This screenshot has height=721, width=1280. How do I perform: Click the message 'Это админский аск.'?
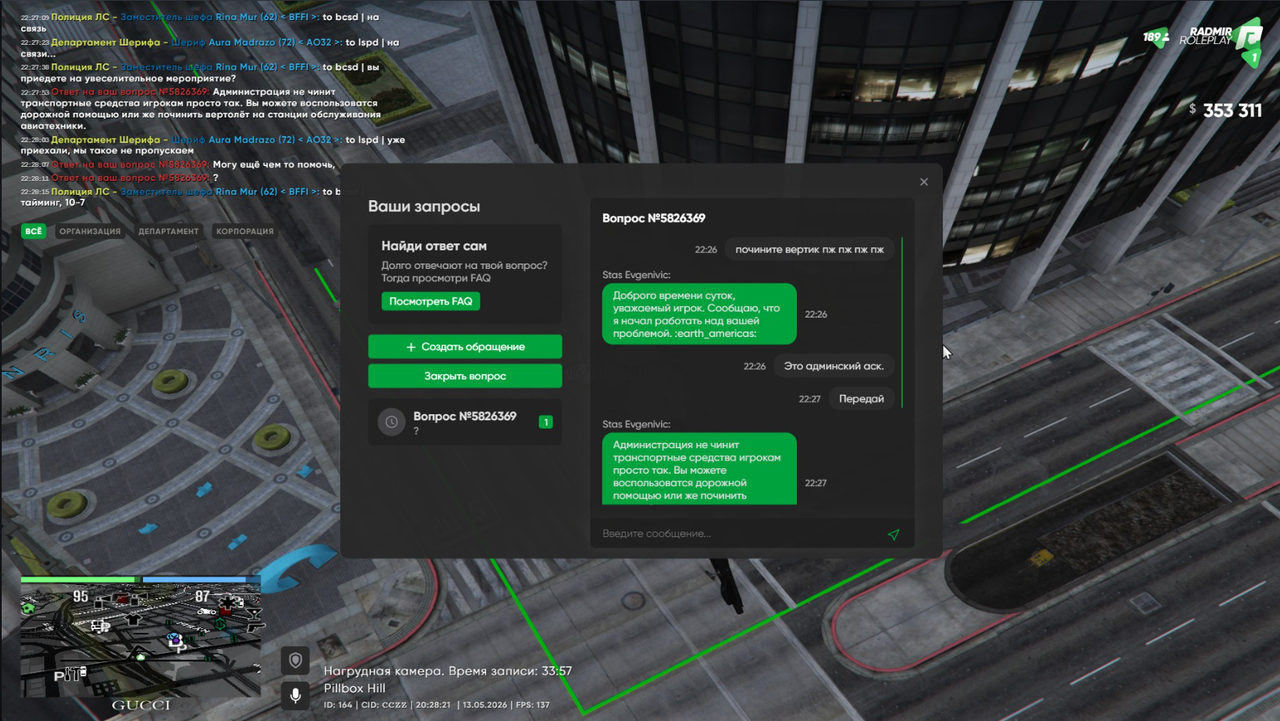pos(834,366)
